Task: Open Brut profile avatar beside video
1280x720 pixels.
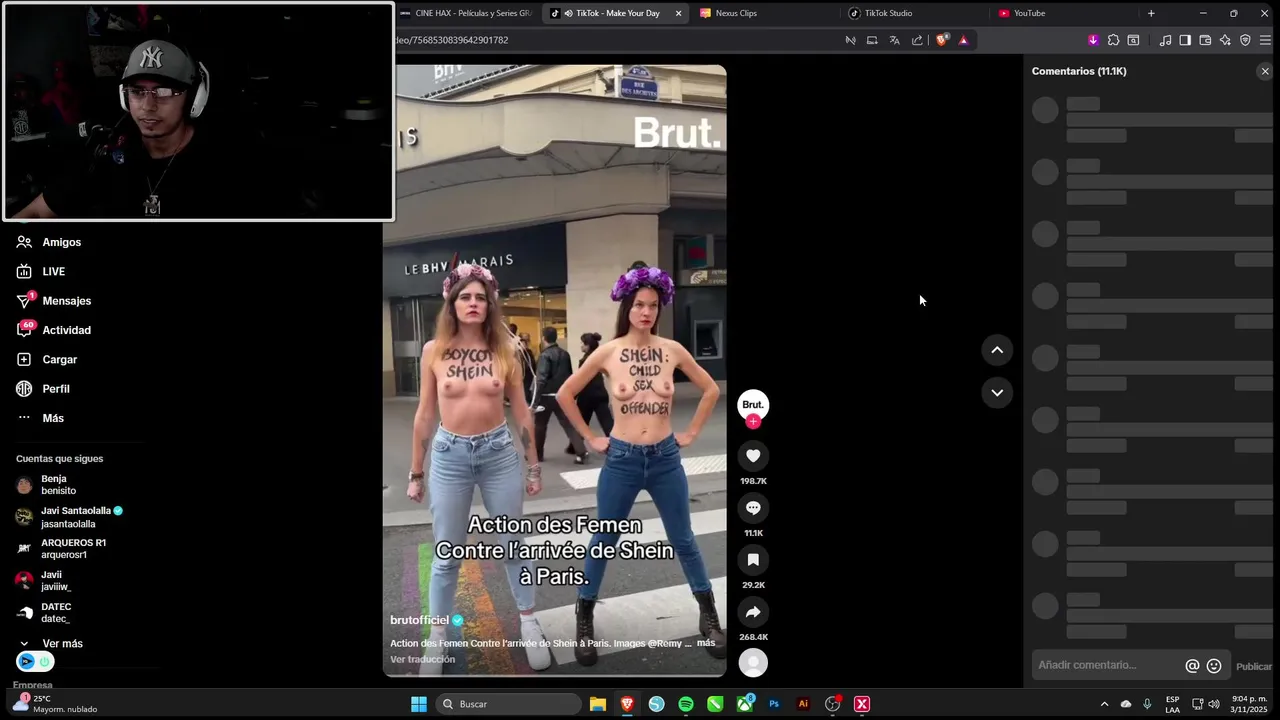Action: coord(753,404)
